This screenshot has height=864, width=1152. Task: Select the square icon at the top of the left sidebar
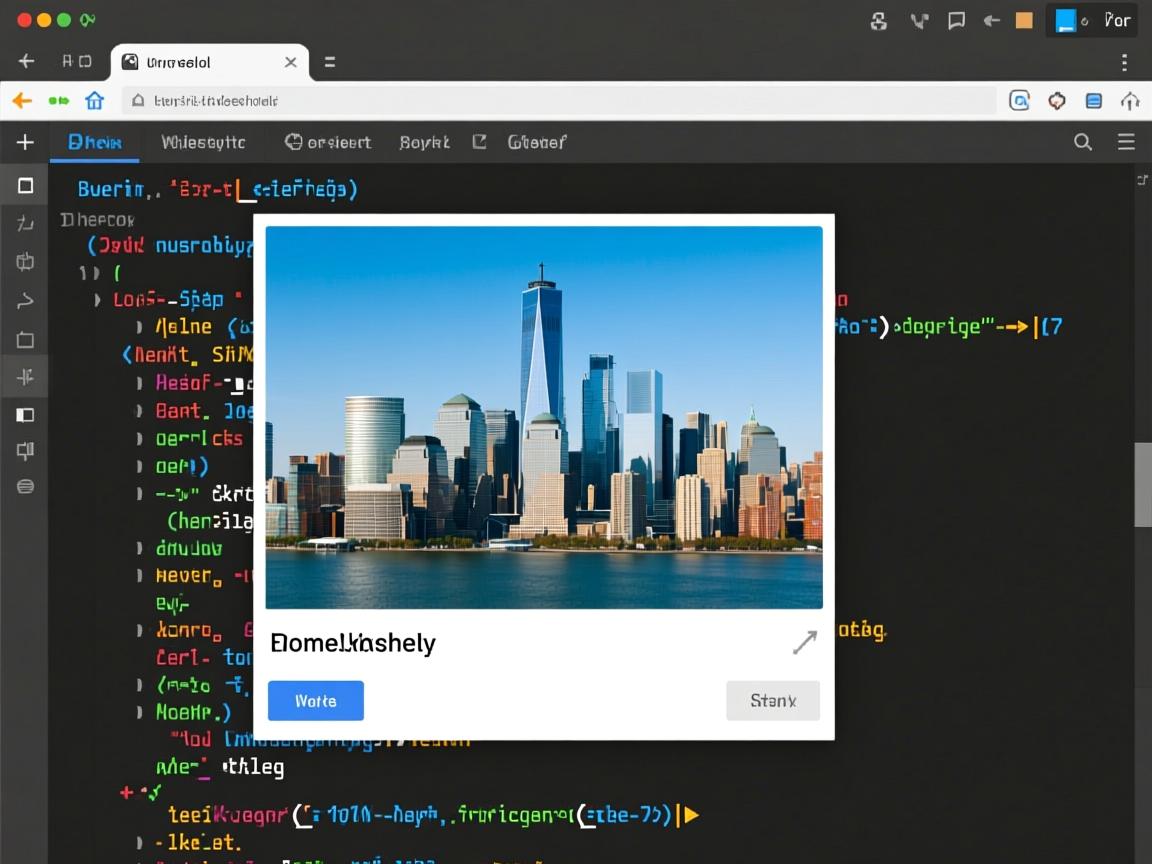pos(26,185)
